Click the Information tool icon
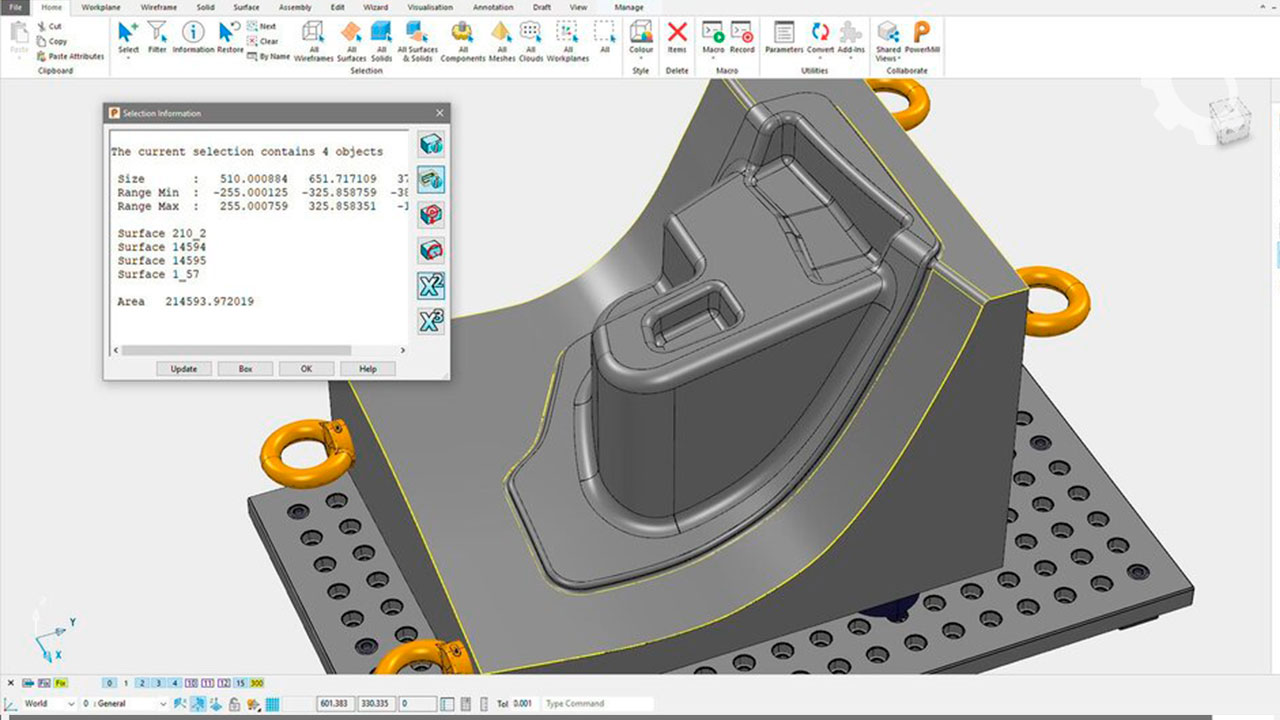The height and width of the screenshot is (720, 1280). (193, 32)
